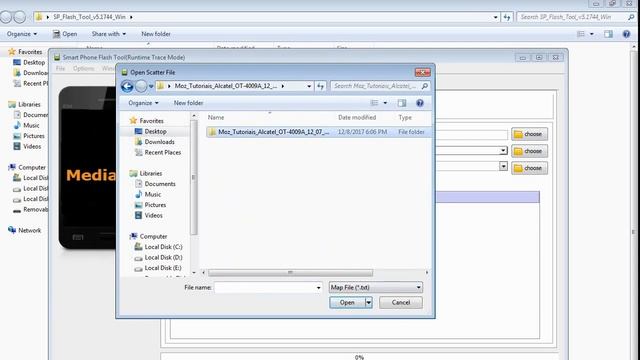Close the Open Scatter File dialog
The width and height of the screenshot is (640, 360).
coord(422,72)
